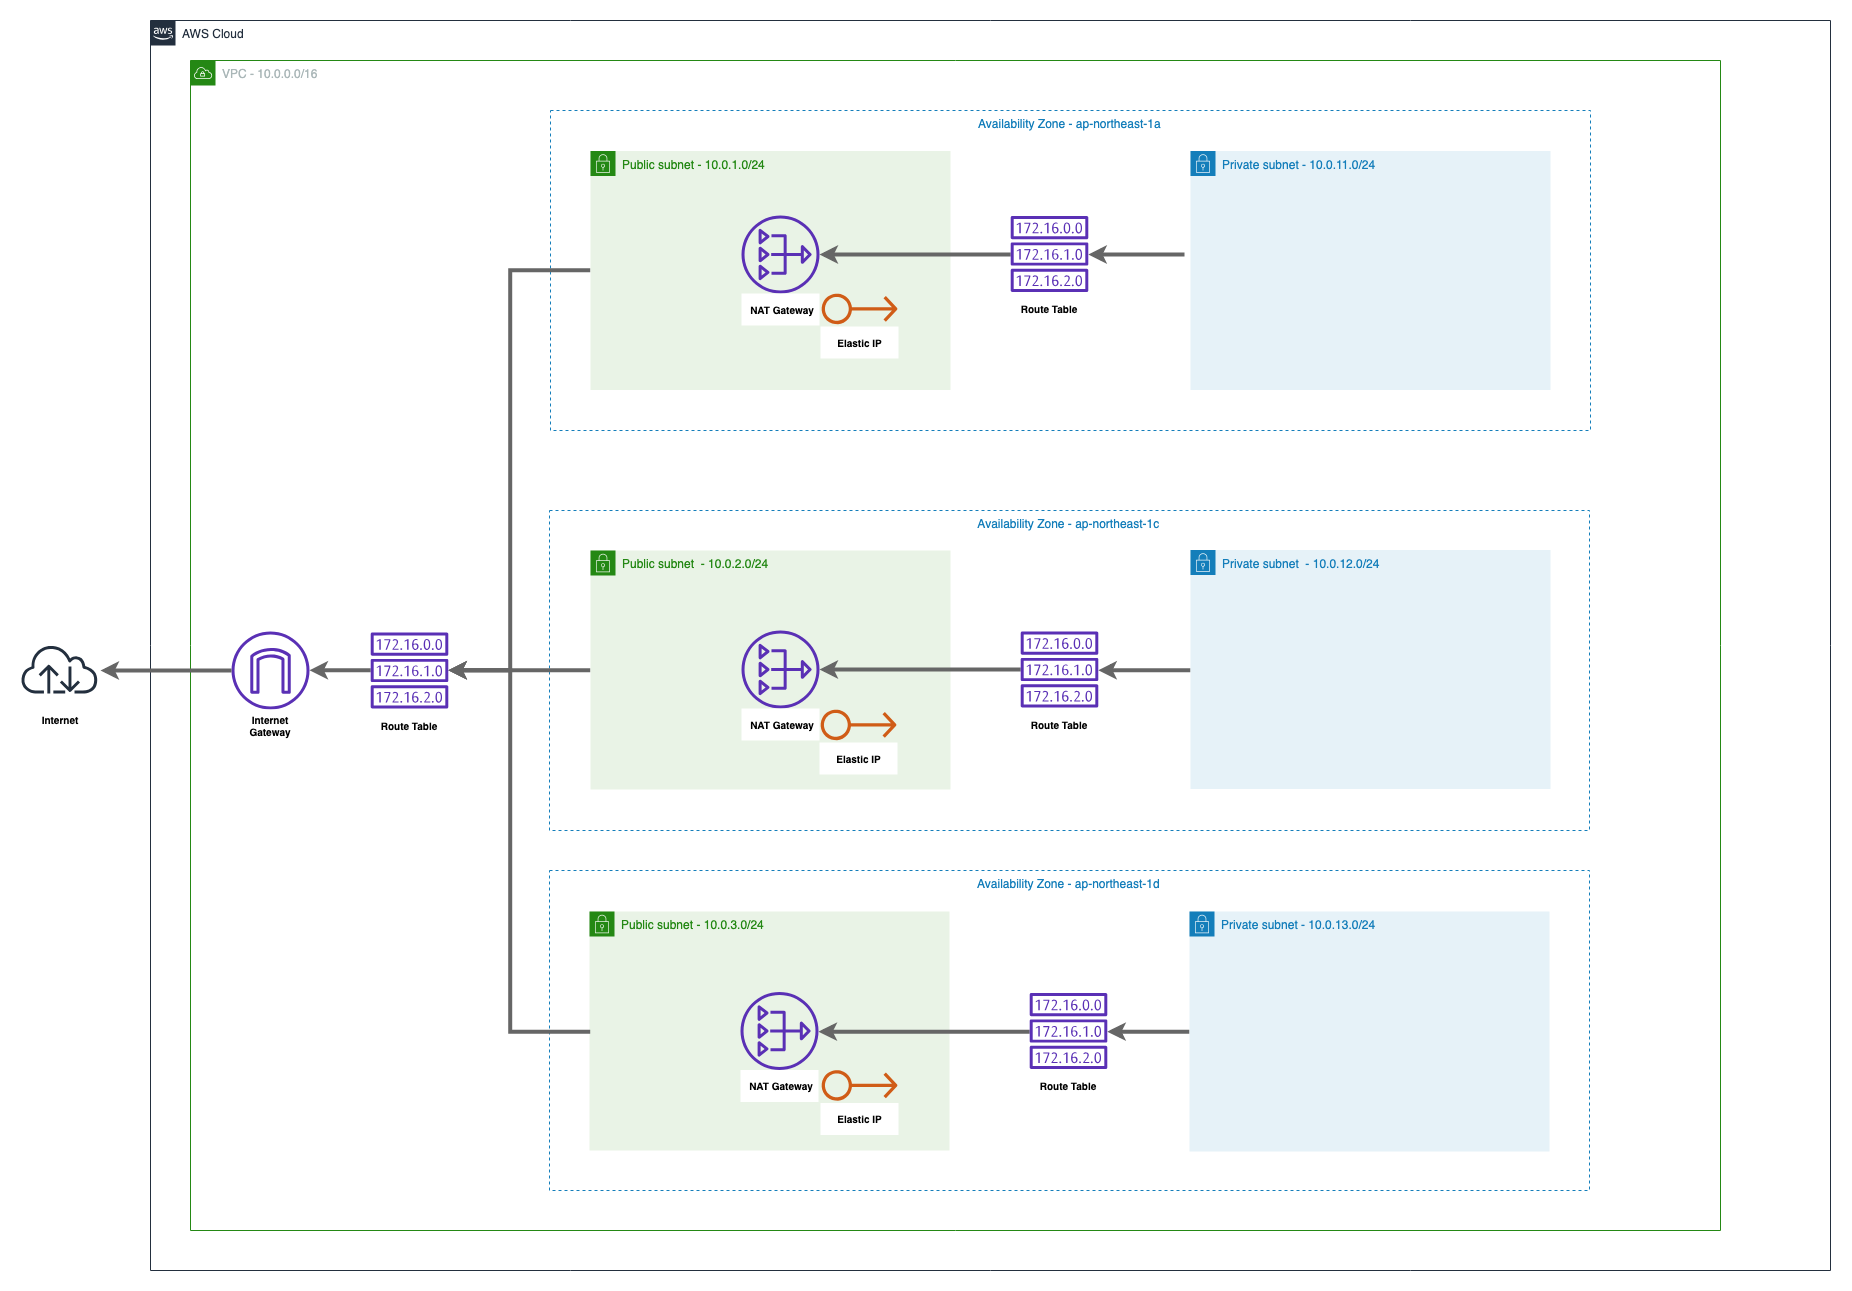Click the lock icon of Public subnet 10.0.2.0/24
The height and width of the screenshot is (1291, 1852).
click(603, 563)
